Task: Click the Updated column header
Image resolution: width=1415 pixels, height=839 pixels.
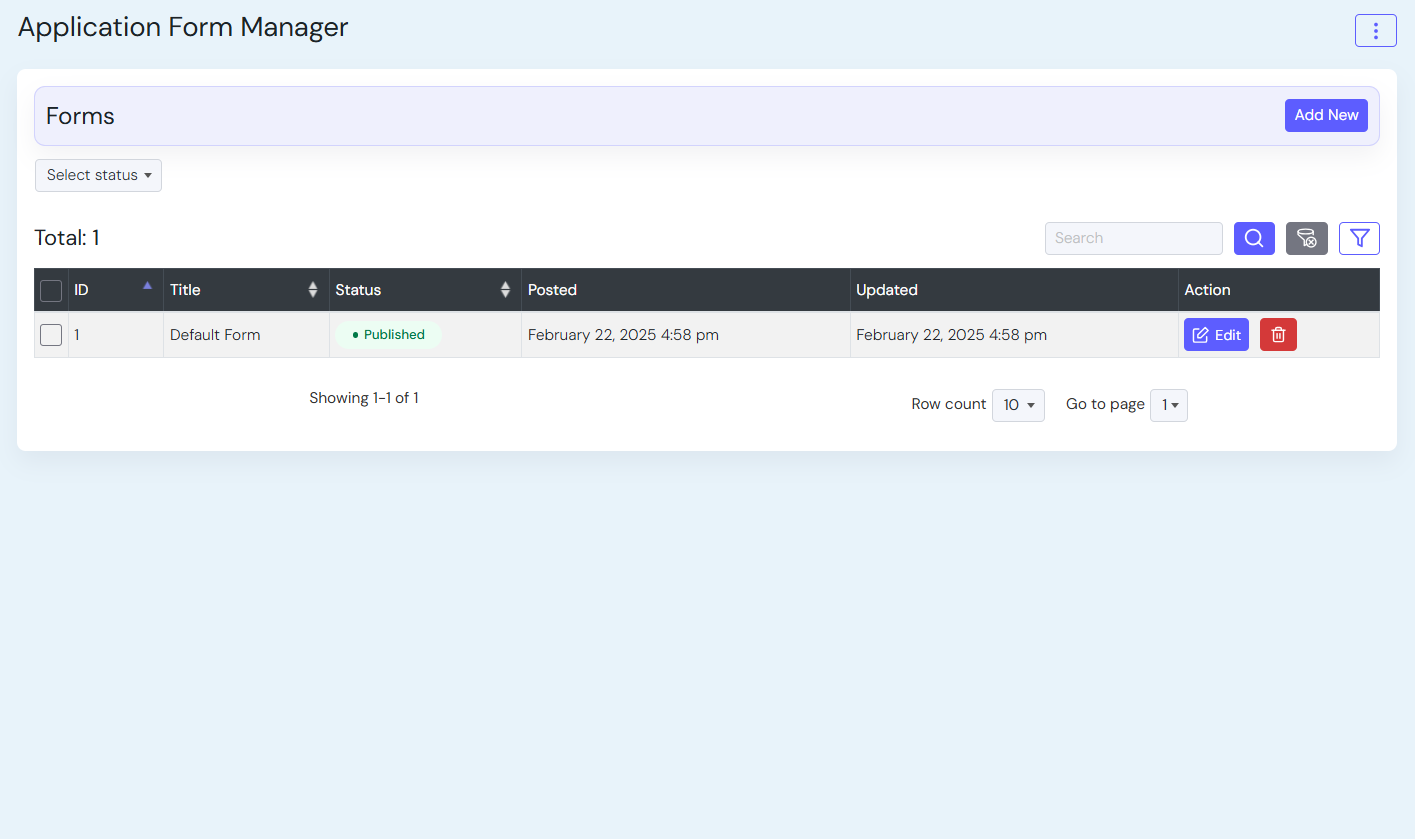Action: (x=886, y=290)
